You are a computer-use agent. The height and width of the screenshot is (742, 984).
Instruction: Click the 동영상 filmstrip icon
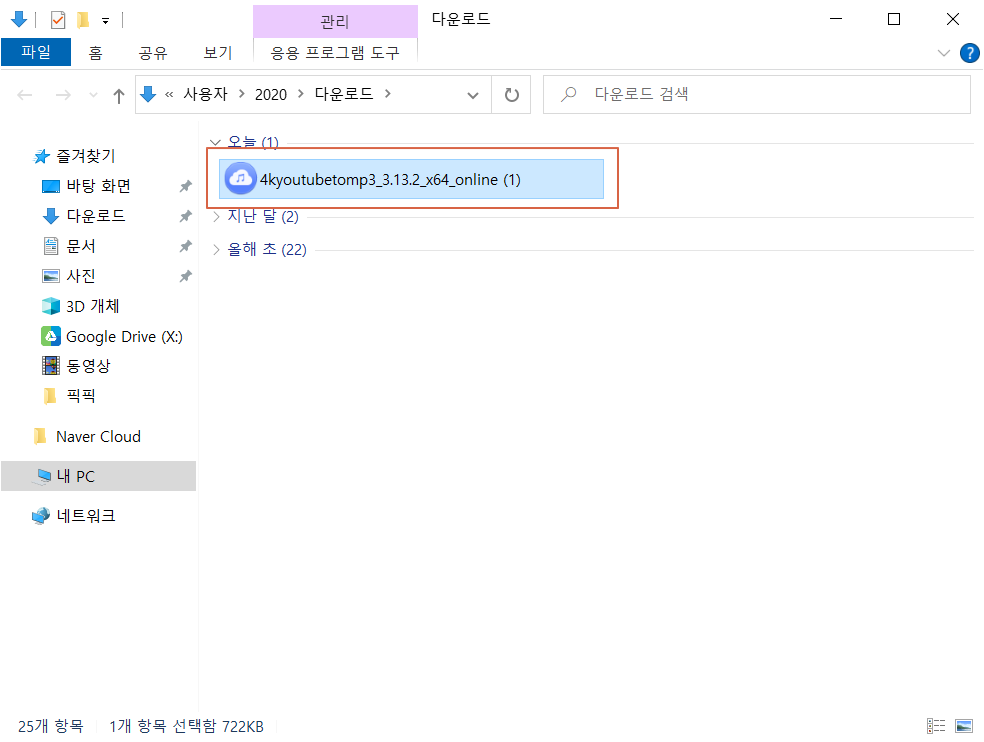click(x=51, y=365)
